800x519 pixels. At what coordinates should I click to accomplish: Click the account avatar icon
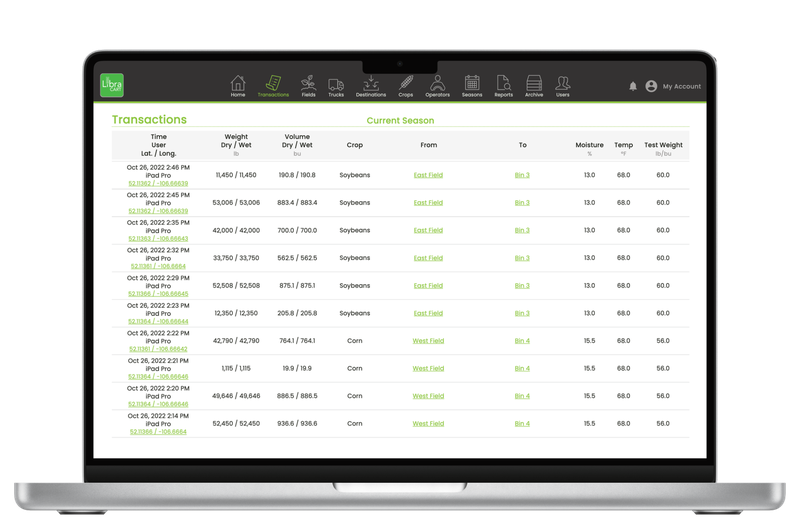(651, 86)
